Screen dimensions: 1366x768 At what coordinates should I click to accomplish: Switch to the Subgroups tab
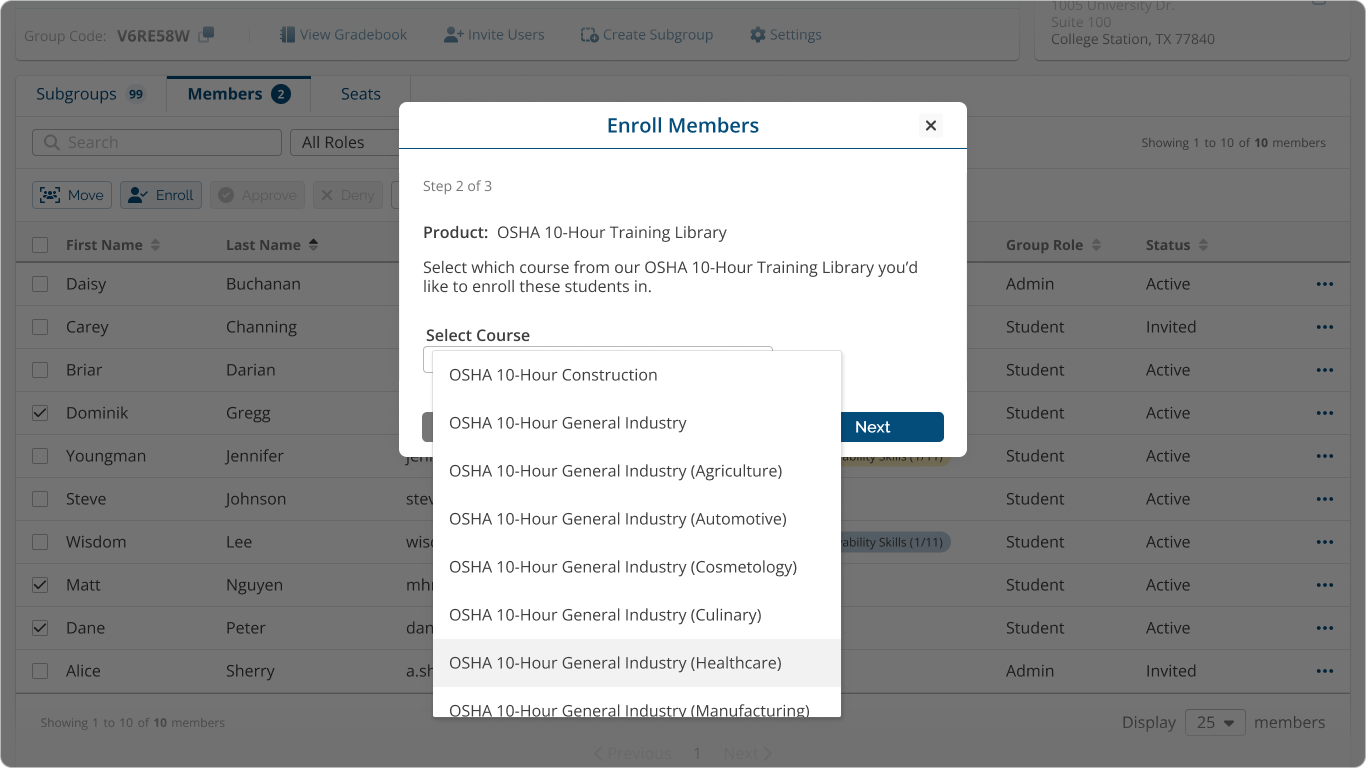pos(76,93)
